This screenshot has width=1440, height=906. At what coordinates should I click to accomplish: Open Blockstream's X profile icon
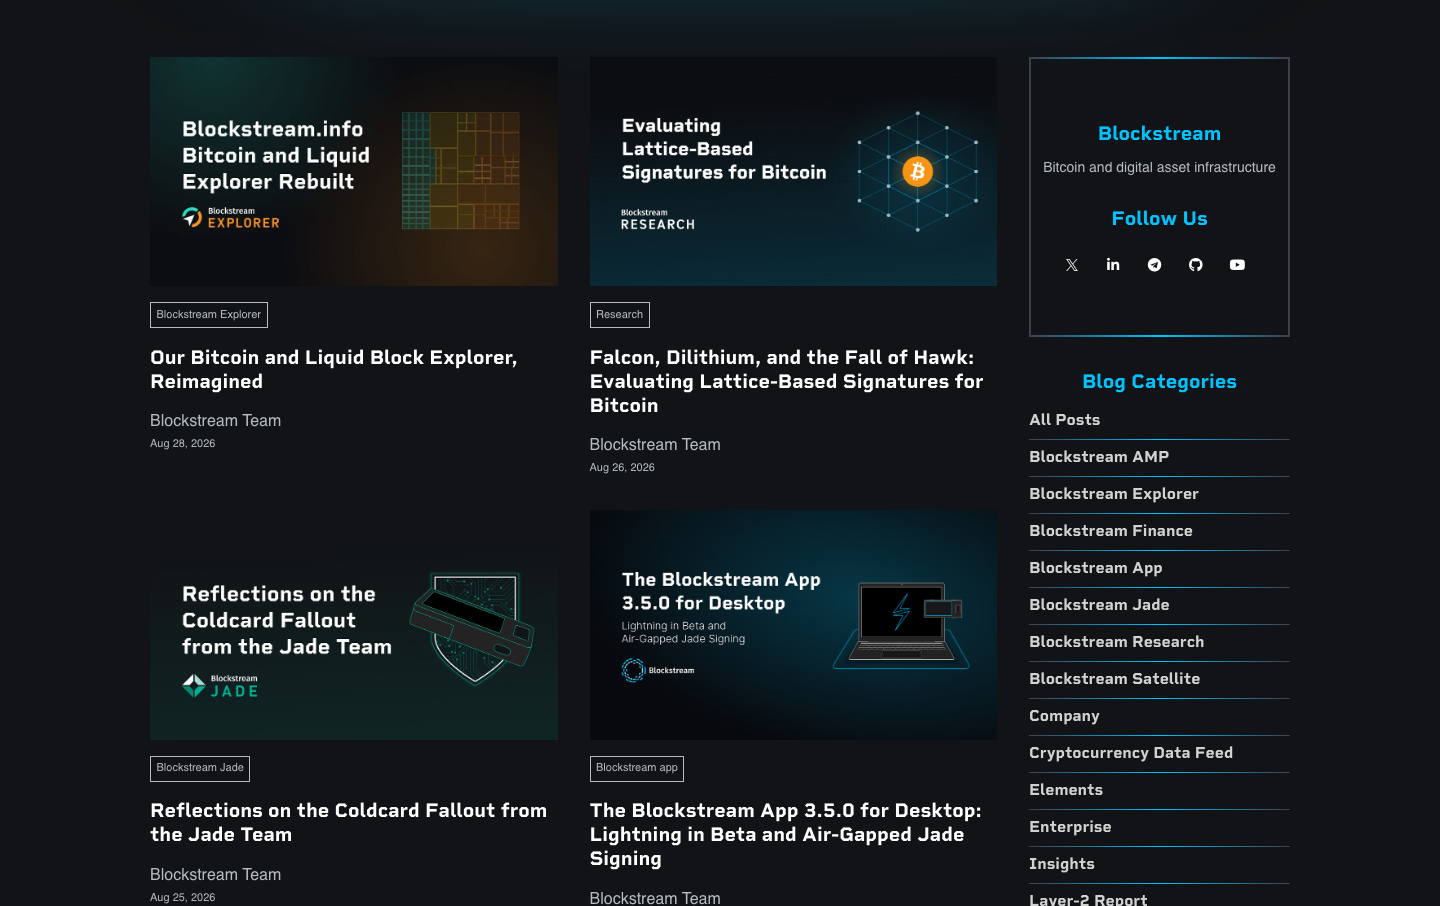[x=1072, y=265]
